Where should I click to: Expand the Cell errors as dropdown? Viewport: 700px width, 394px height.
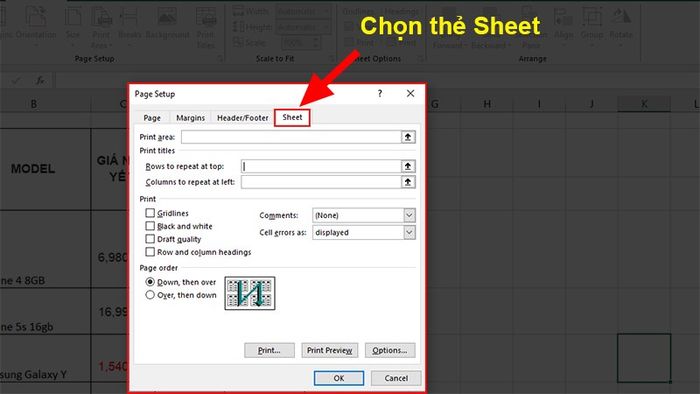(409, 232)
